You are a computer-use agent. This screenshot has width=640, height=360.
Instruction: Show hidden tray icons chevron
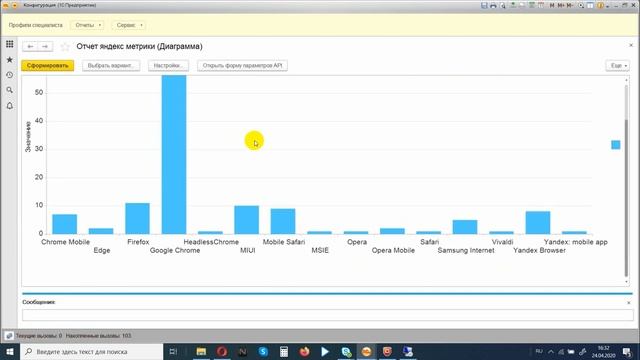click(x=551, y=351)
